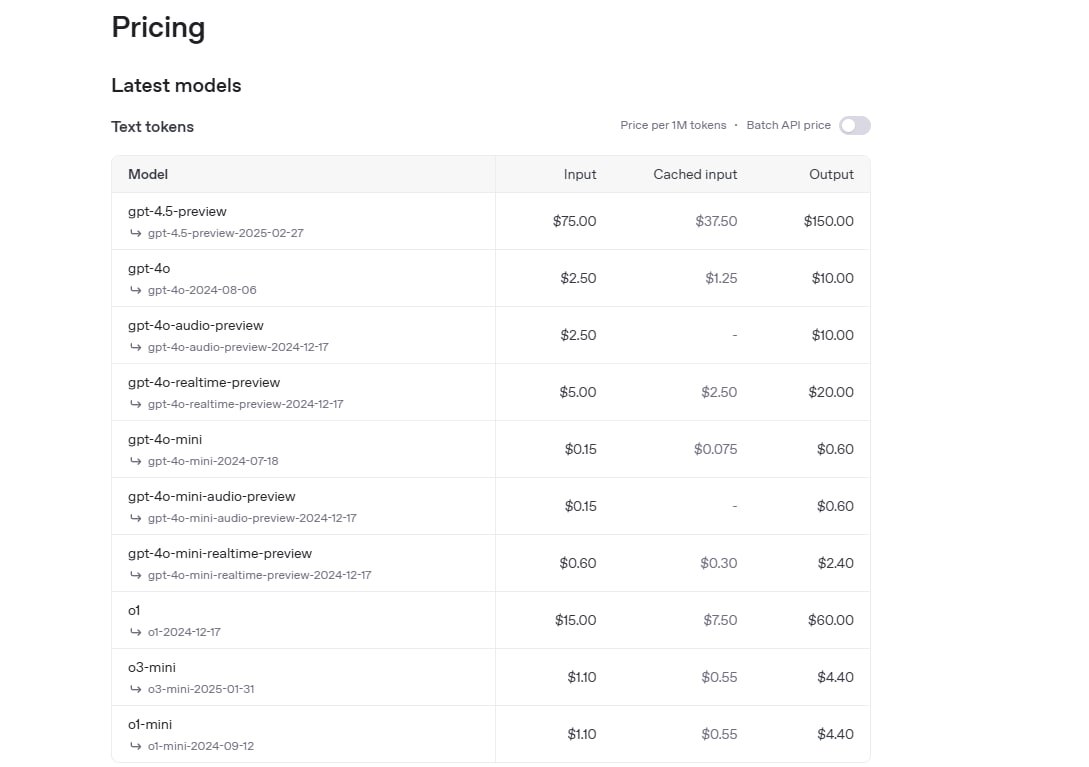Click the "Model" column header
The image size is (1089, 767).
tap(148, 174)
